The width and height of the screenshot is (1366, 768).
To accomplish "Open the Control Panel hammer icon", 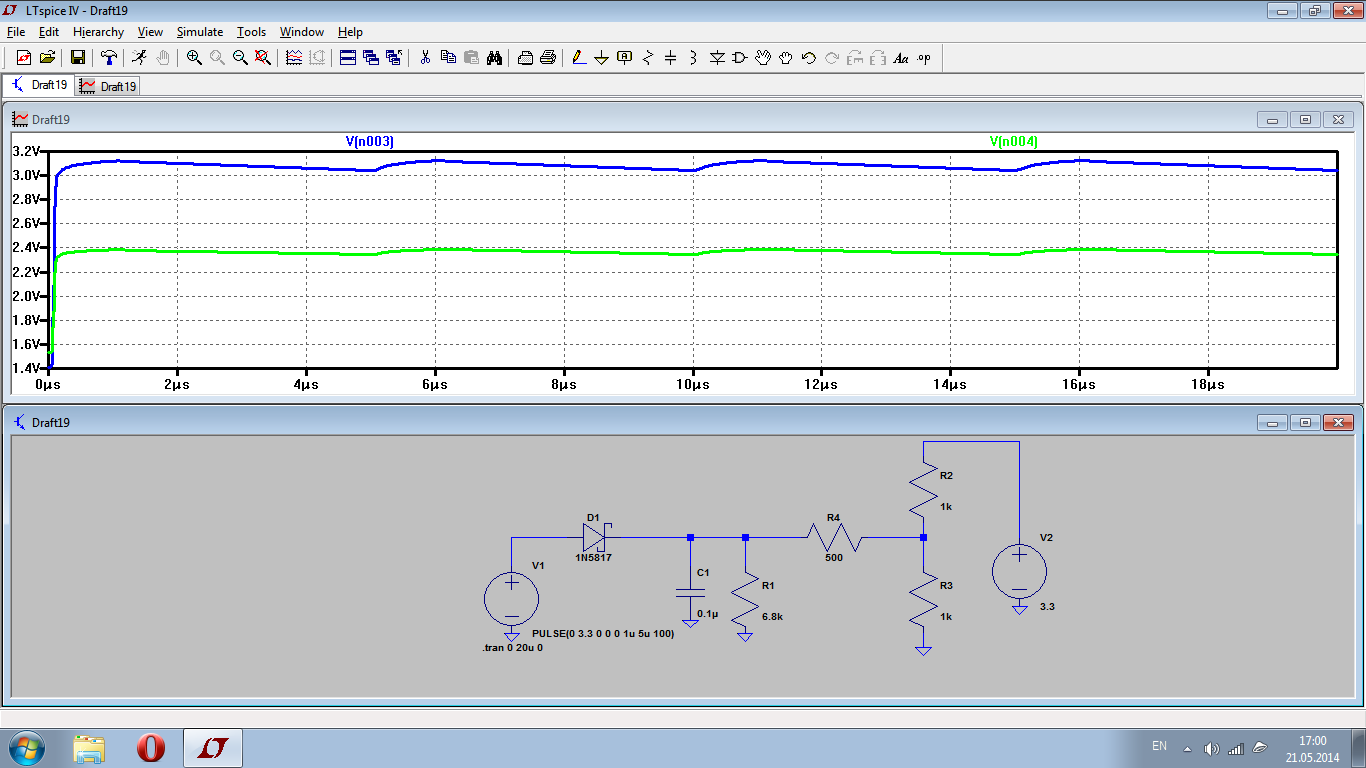I will pos(108,58).
